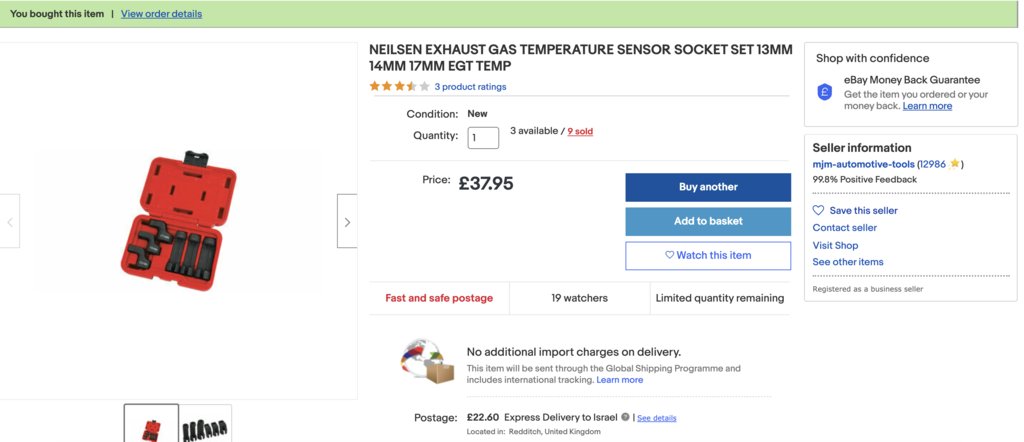This screenshot has height=442, width=1024.
Task: Click the next image arrow on gallery
Action: 347,221
